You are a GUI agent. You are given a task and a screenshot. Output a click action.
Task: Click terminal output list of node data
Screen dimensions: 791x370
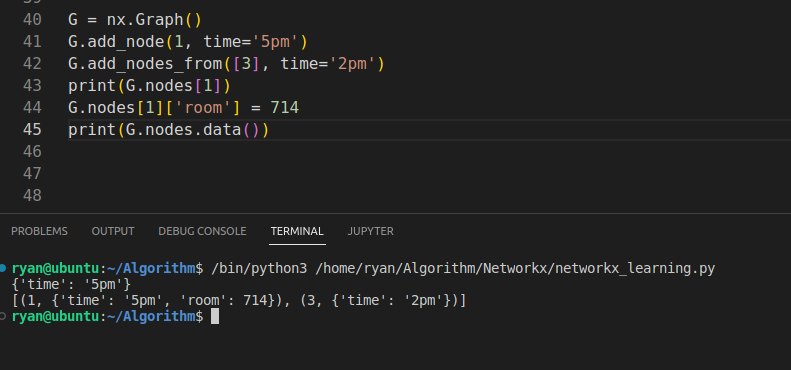(239, 301)
